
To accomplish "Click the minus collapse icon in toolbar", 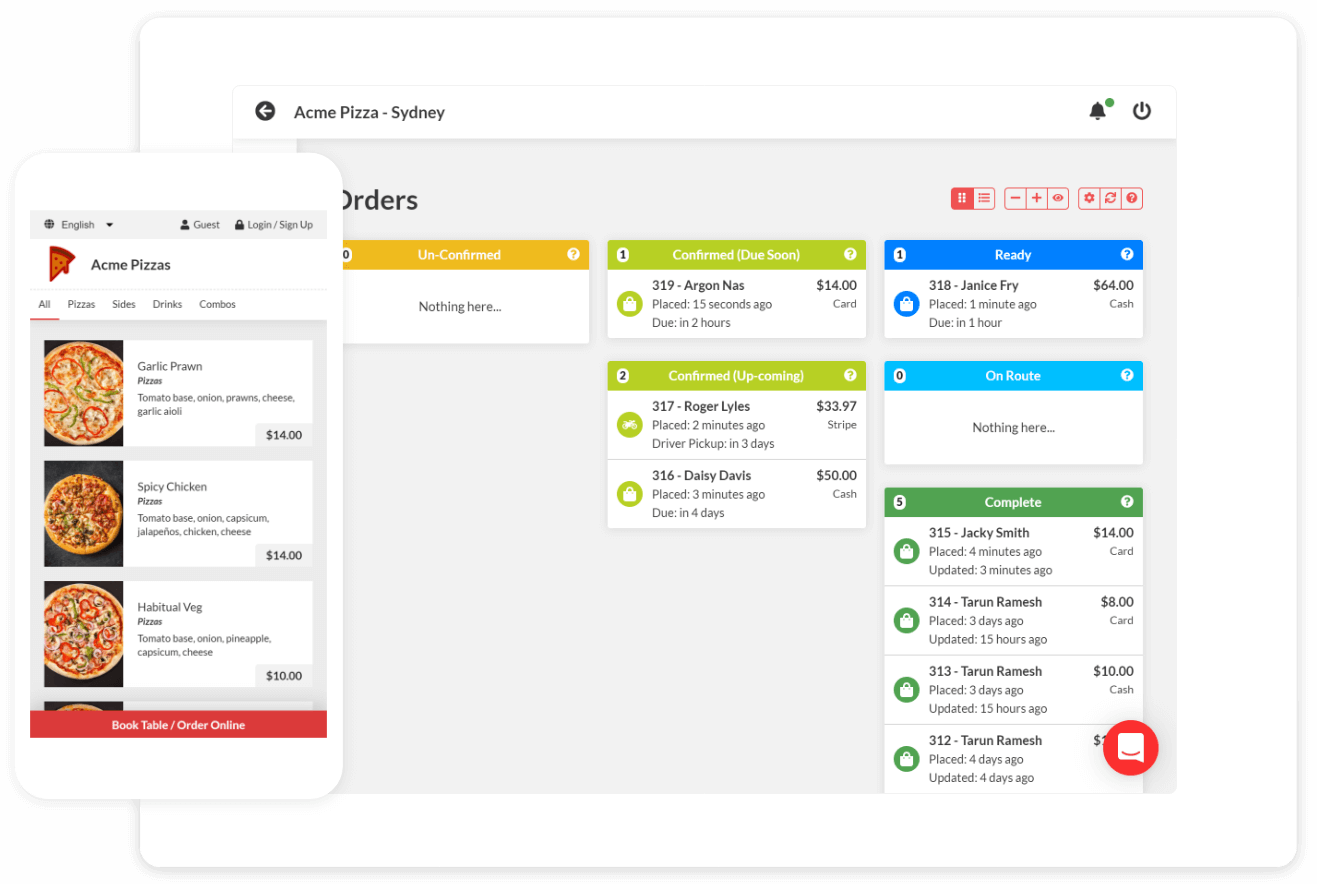I will coord(1015,198).
